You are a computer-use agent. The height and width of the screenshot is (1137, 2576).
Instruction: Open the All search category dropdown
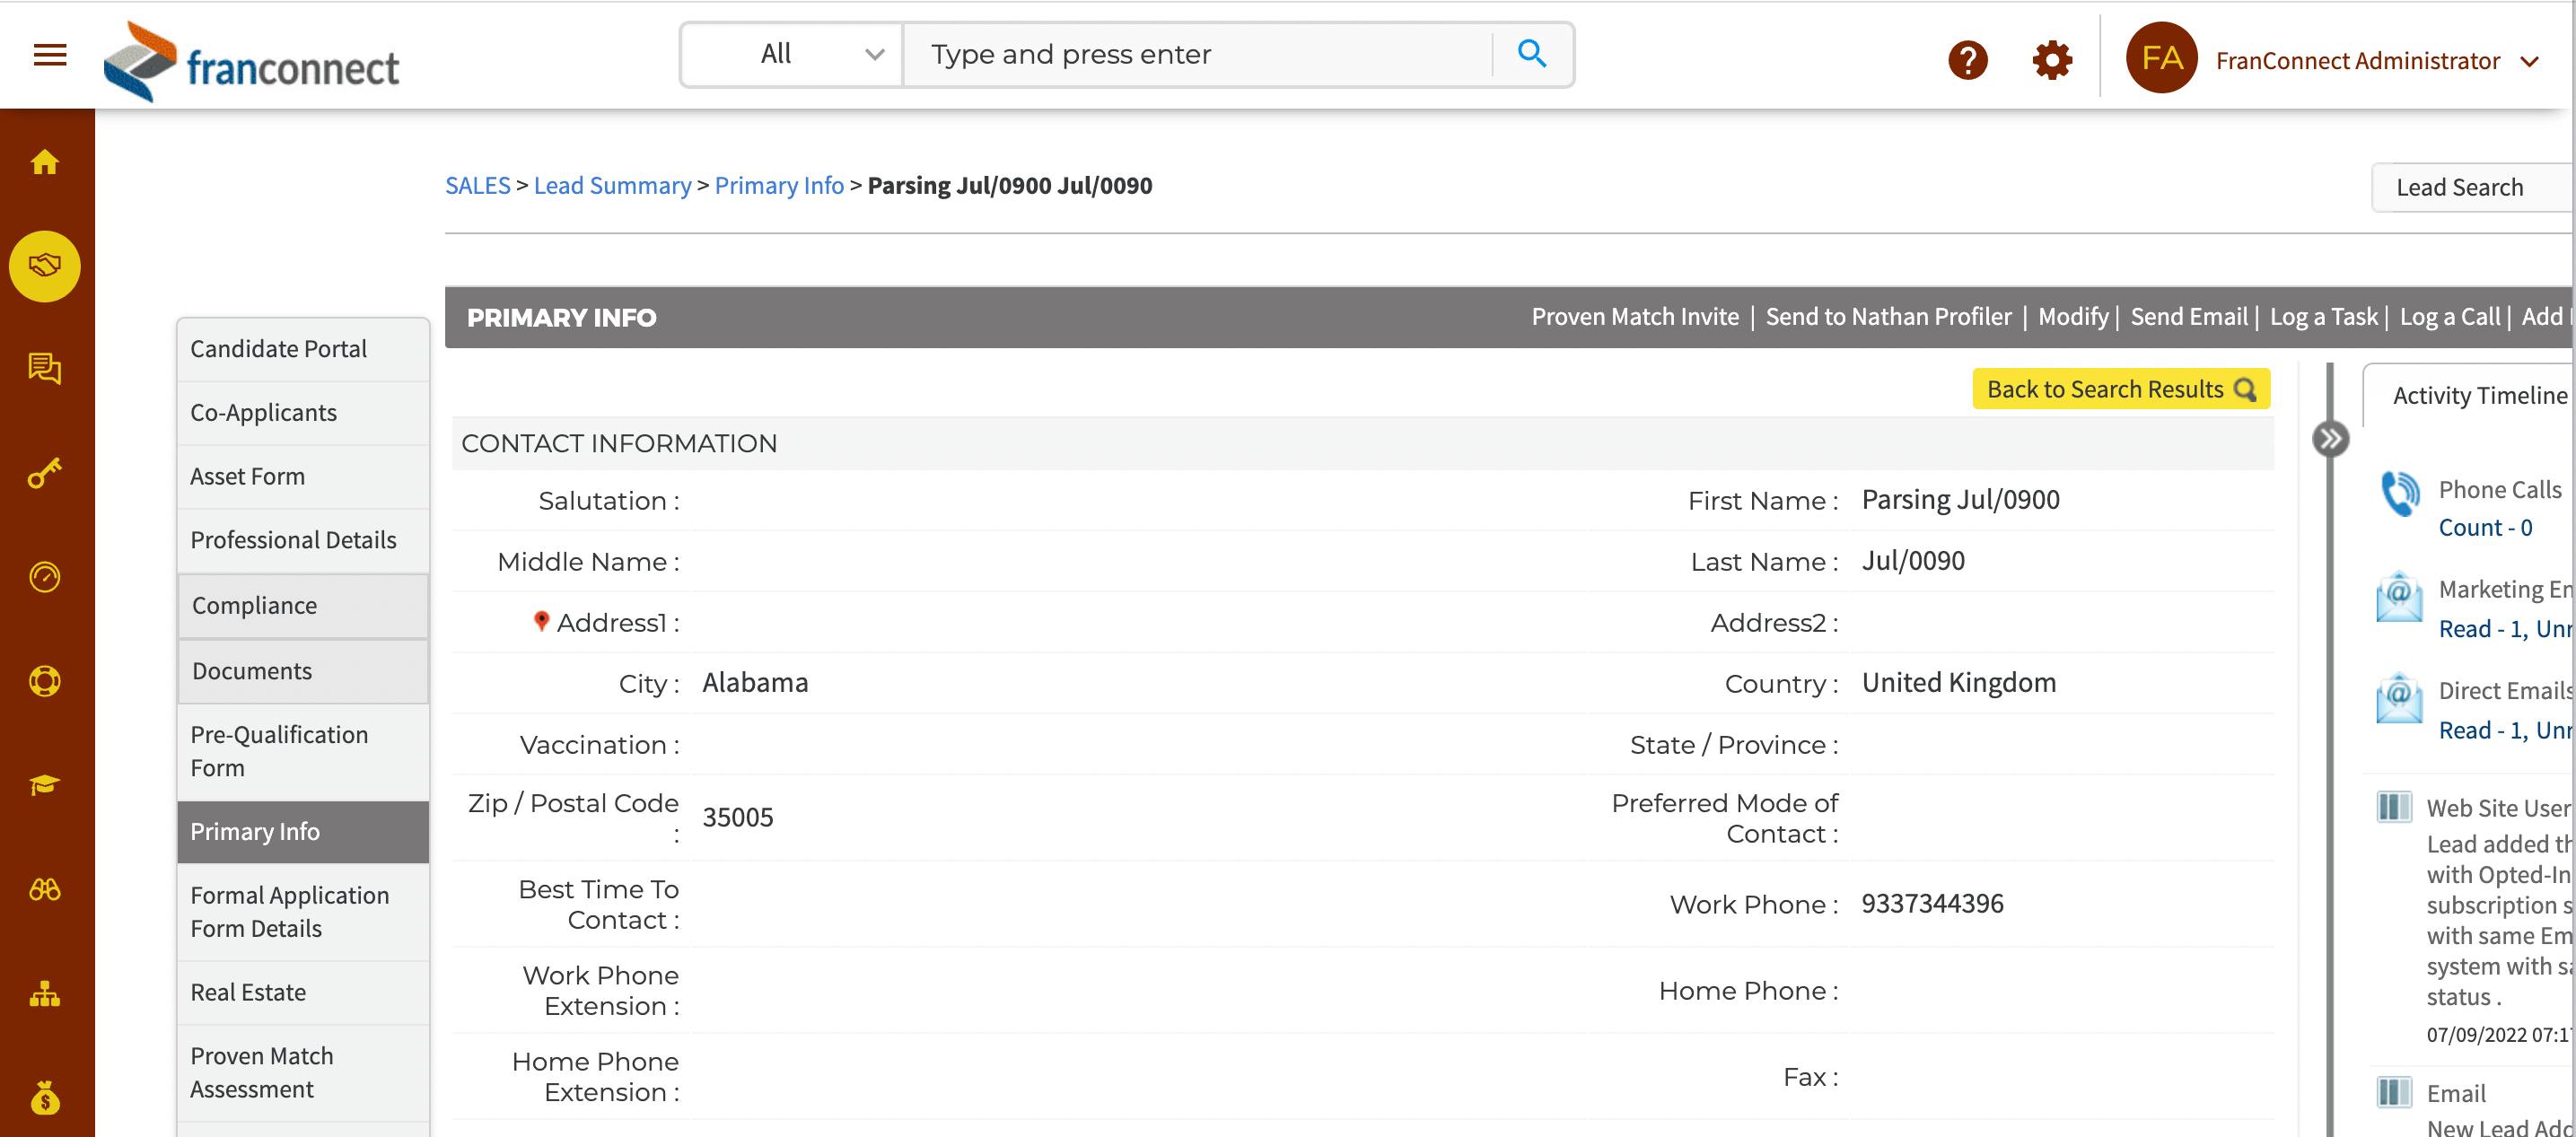click(791, 54)
